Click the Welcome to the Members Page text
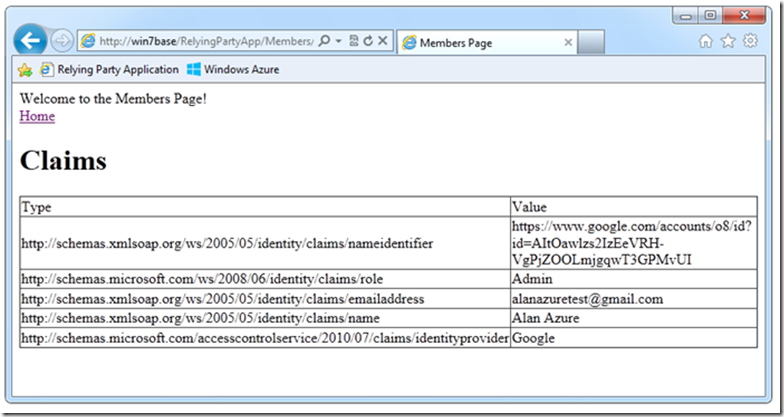Image resolution: width=784 pixels, height=417 pixels. (x=113, y=99)
